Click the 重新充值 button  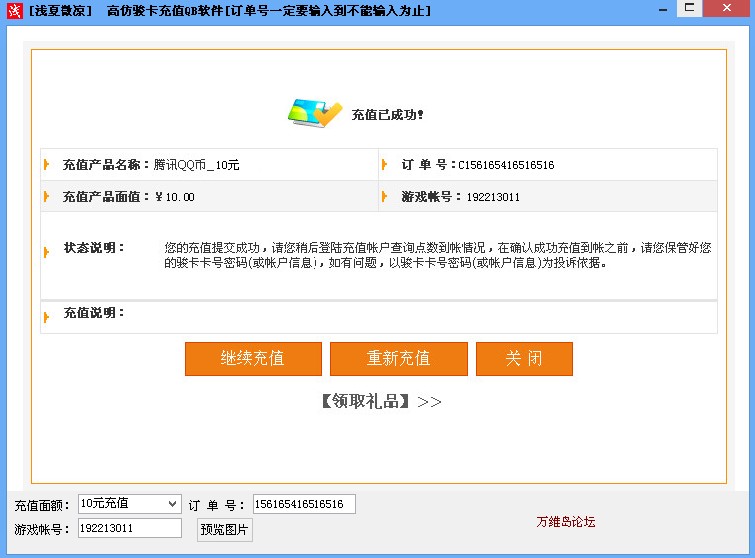[399, 359]
